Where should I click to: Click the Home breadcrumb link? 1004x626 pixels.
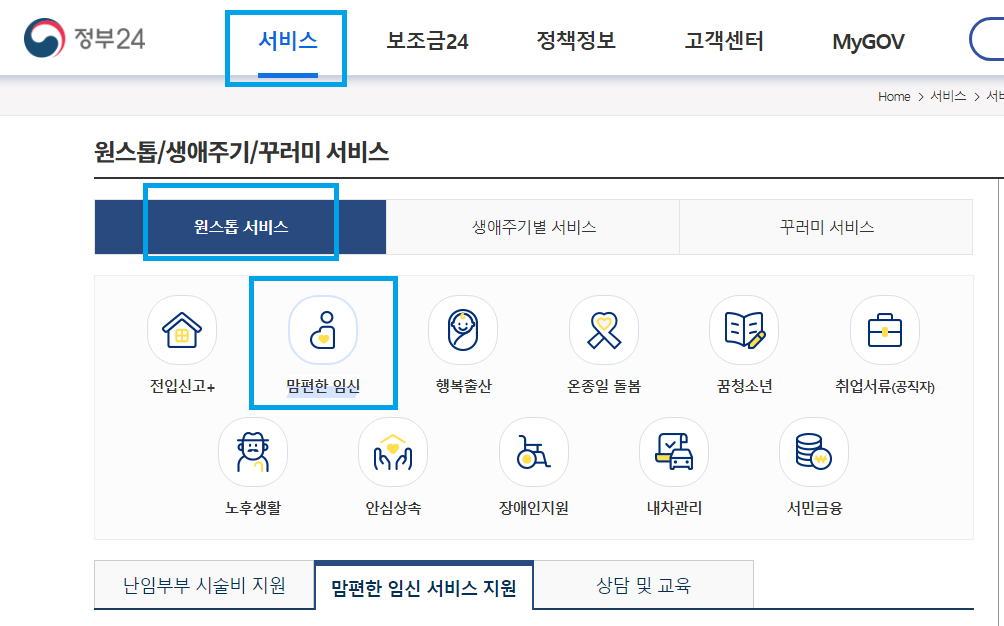click(893, 97)
